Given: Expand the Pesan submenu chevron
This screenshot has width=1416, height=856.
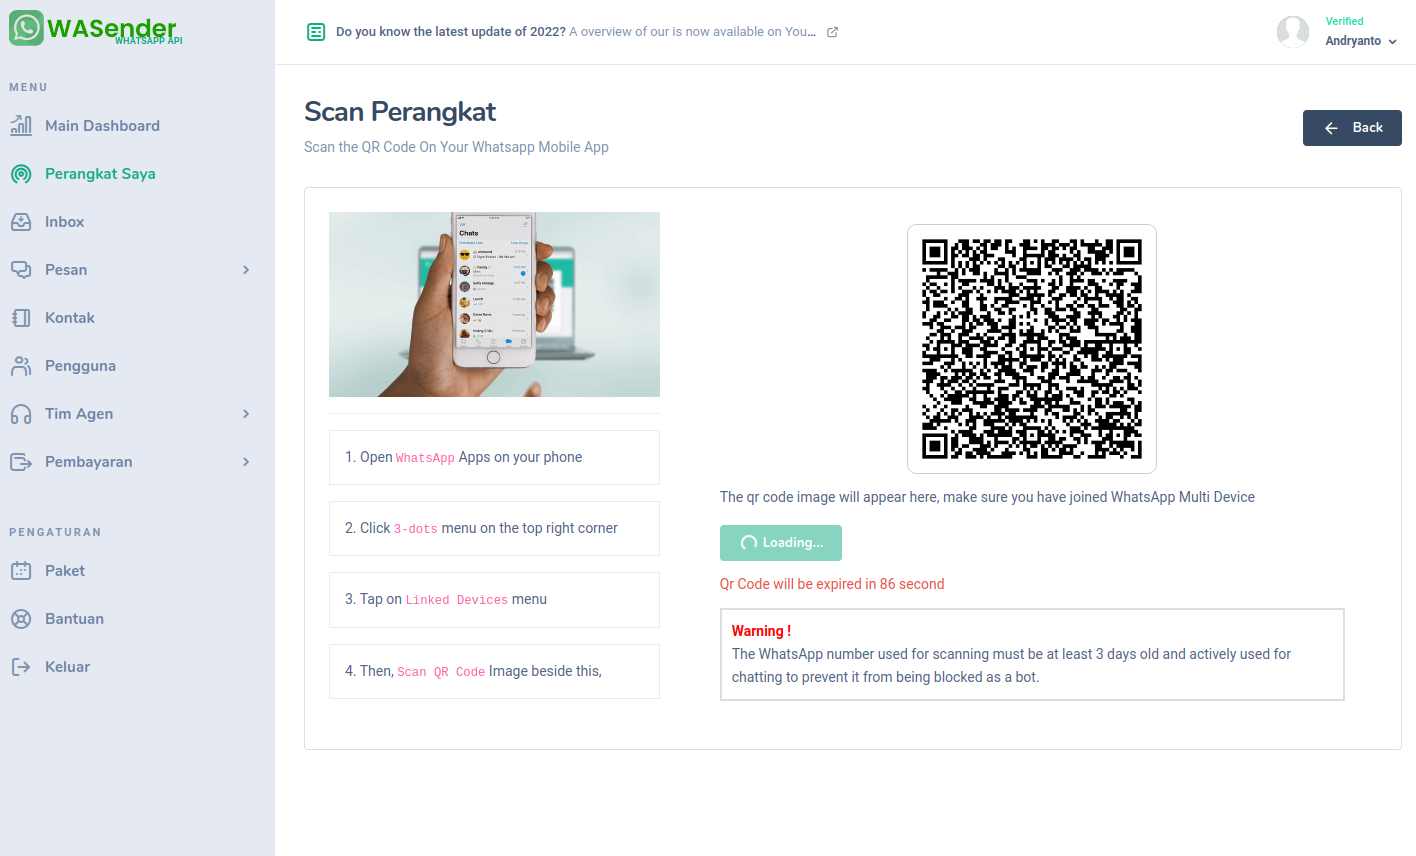Looking at the screenshot, I should 246,270.
